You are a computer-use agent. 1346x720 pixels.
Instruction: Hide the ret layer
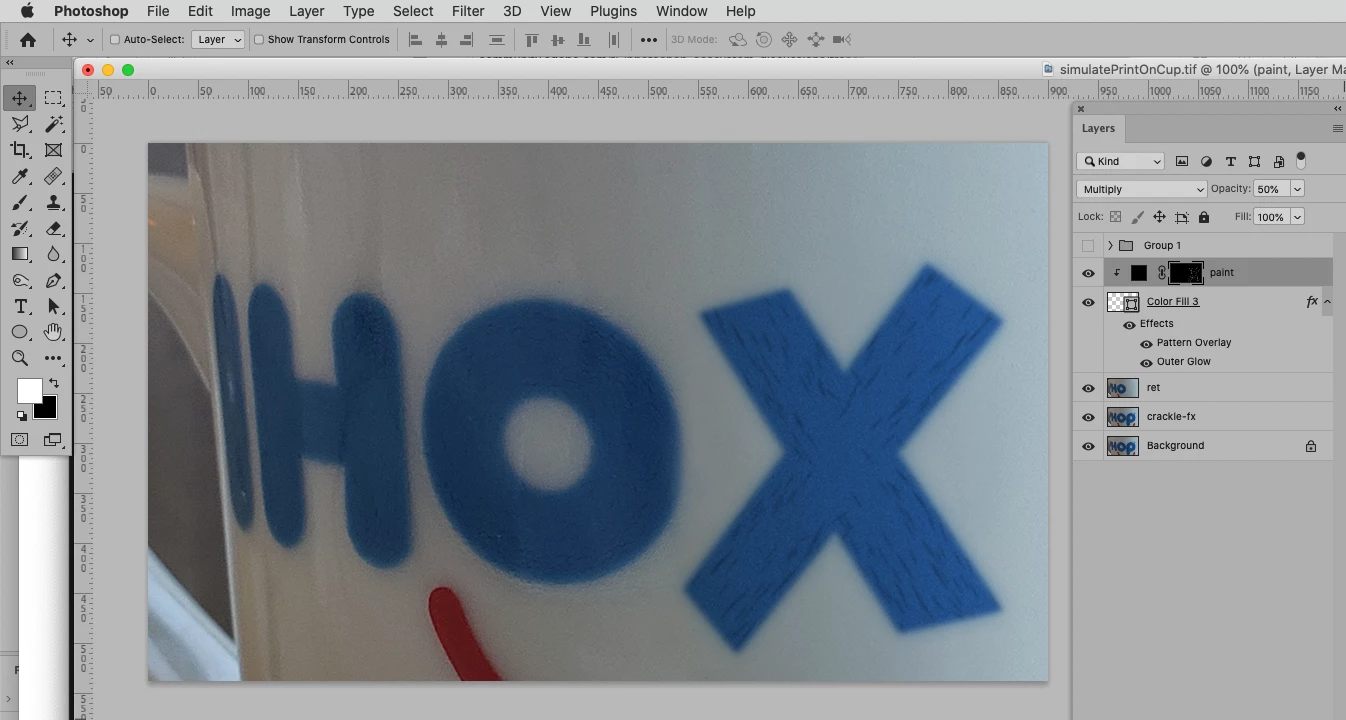(x=1088, y=388)
